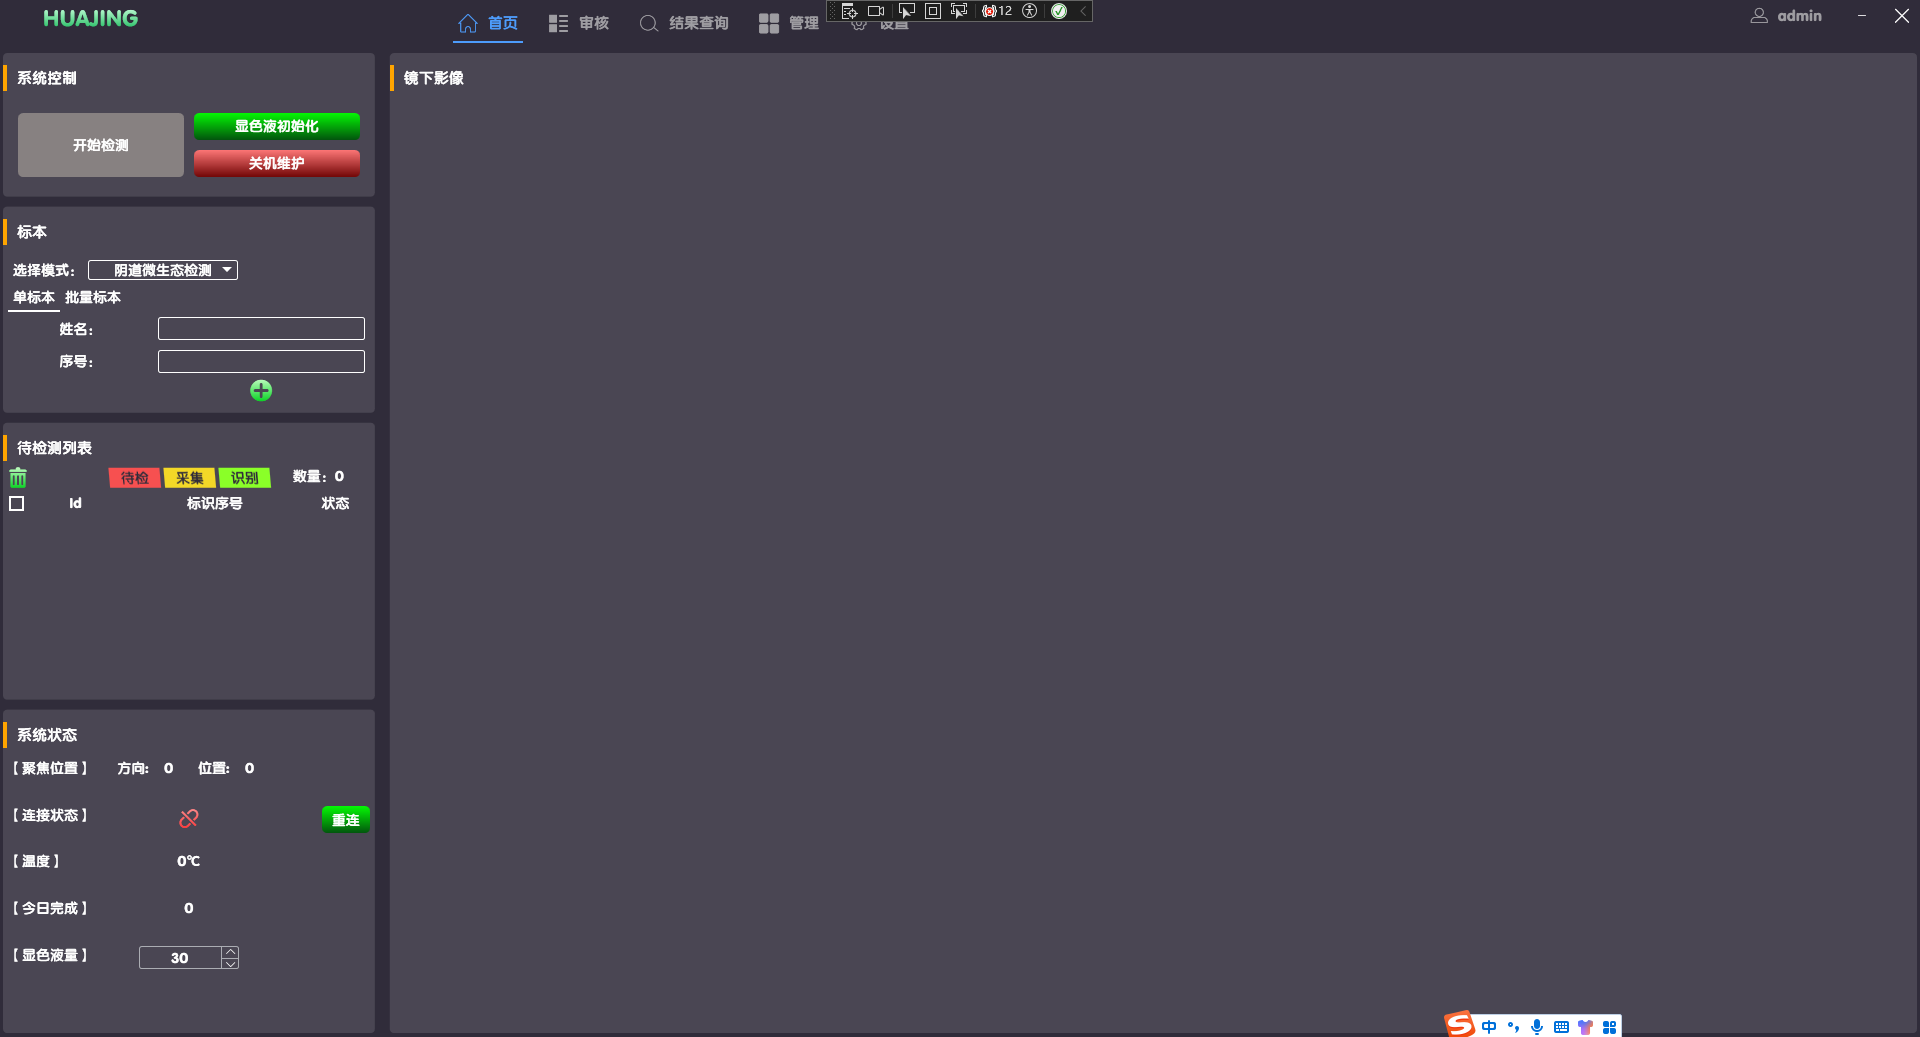
Task: Open the Sogou toolbox grid icon
Action: click(1609, 1027)
